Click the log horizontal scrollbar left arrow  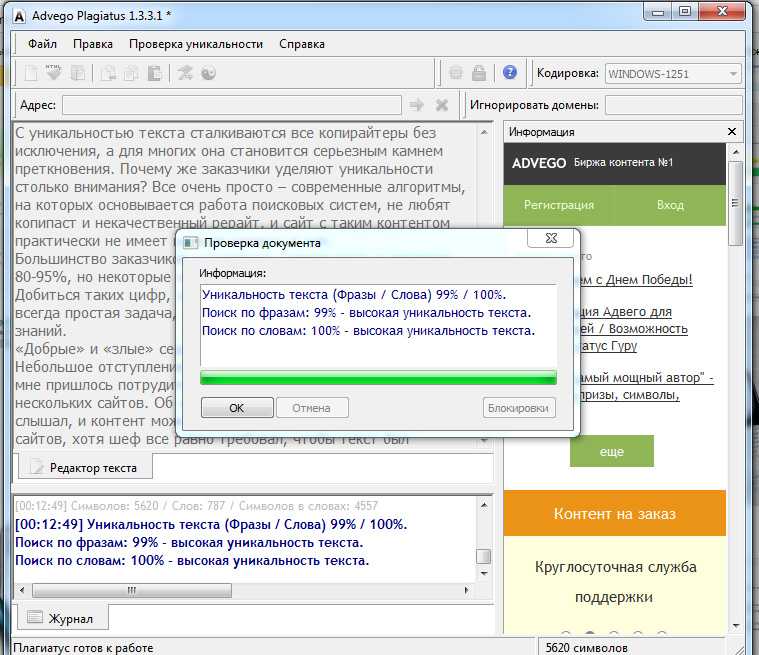pyautogui.click(x=21, y=590)
